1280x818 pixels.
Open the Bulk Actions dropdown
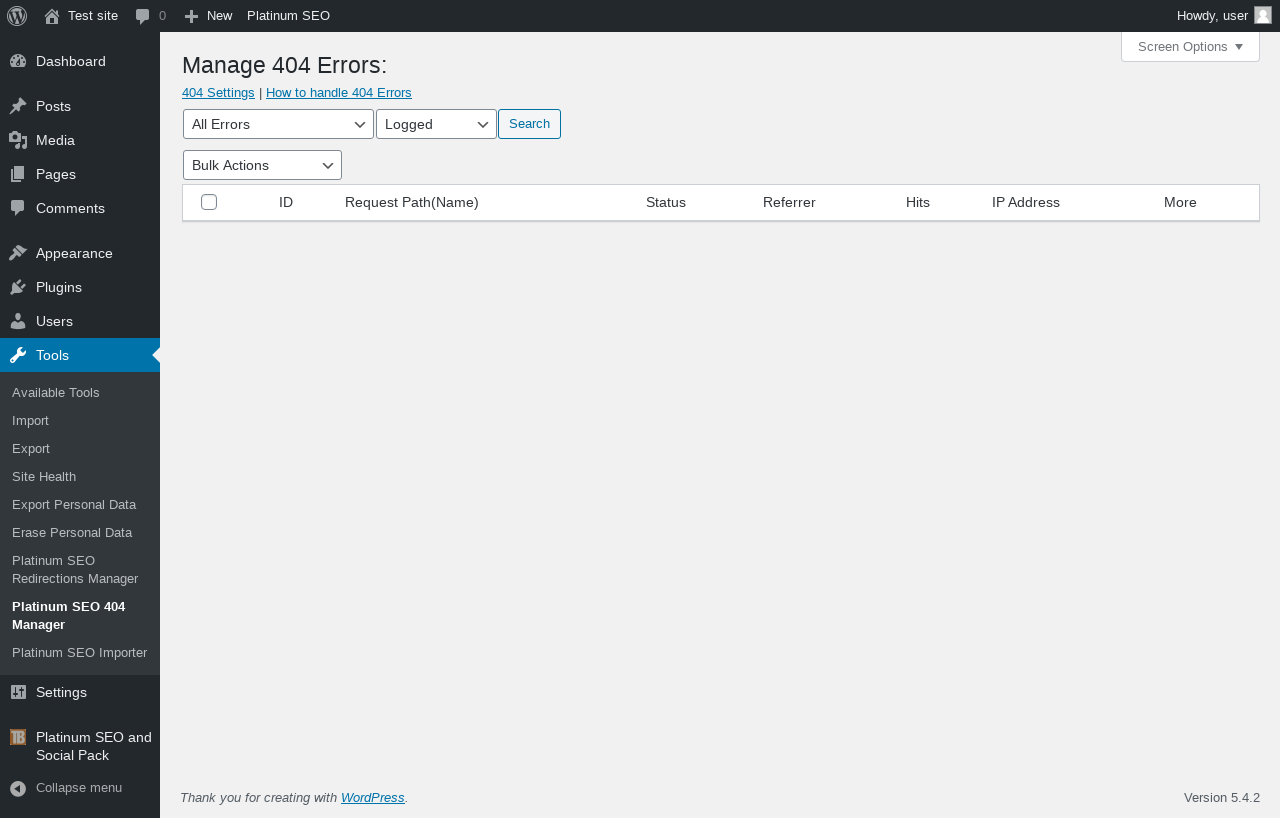point(262,165)
